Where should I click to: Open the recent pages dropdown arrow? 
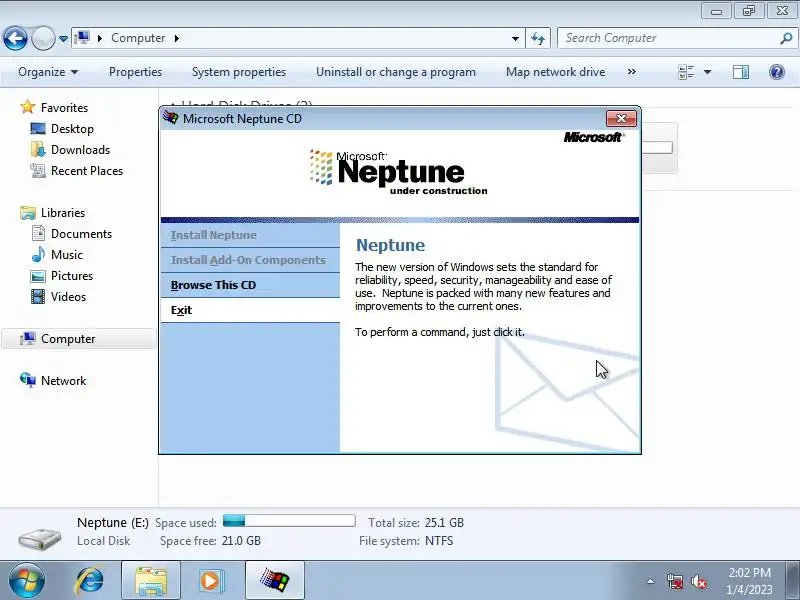[x=63, y=39]
